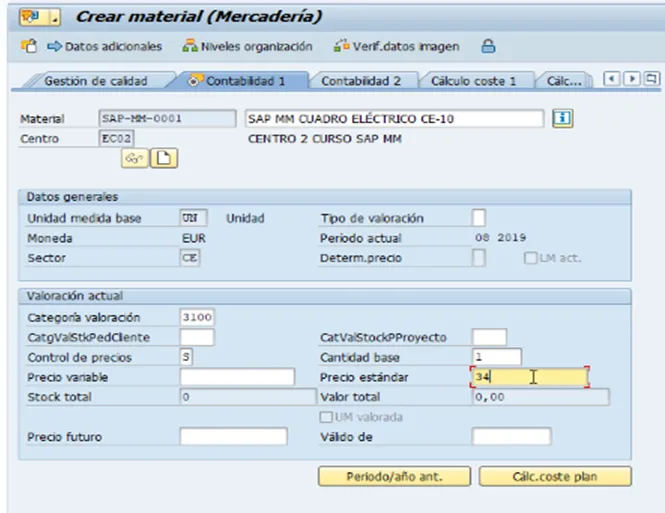Click the Stock total field
Screen dimensions: 665x513
point(248,397)
